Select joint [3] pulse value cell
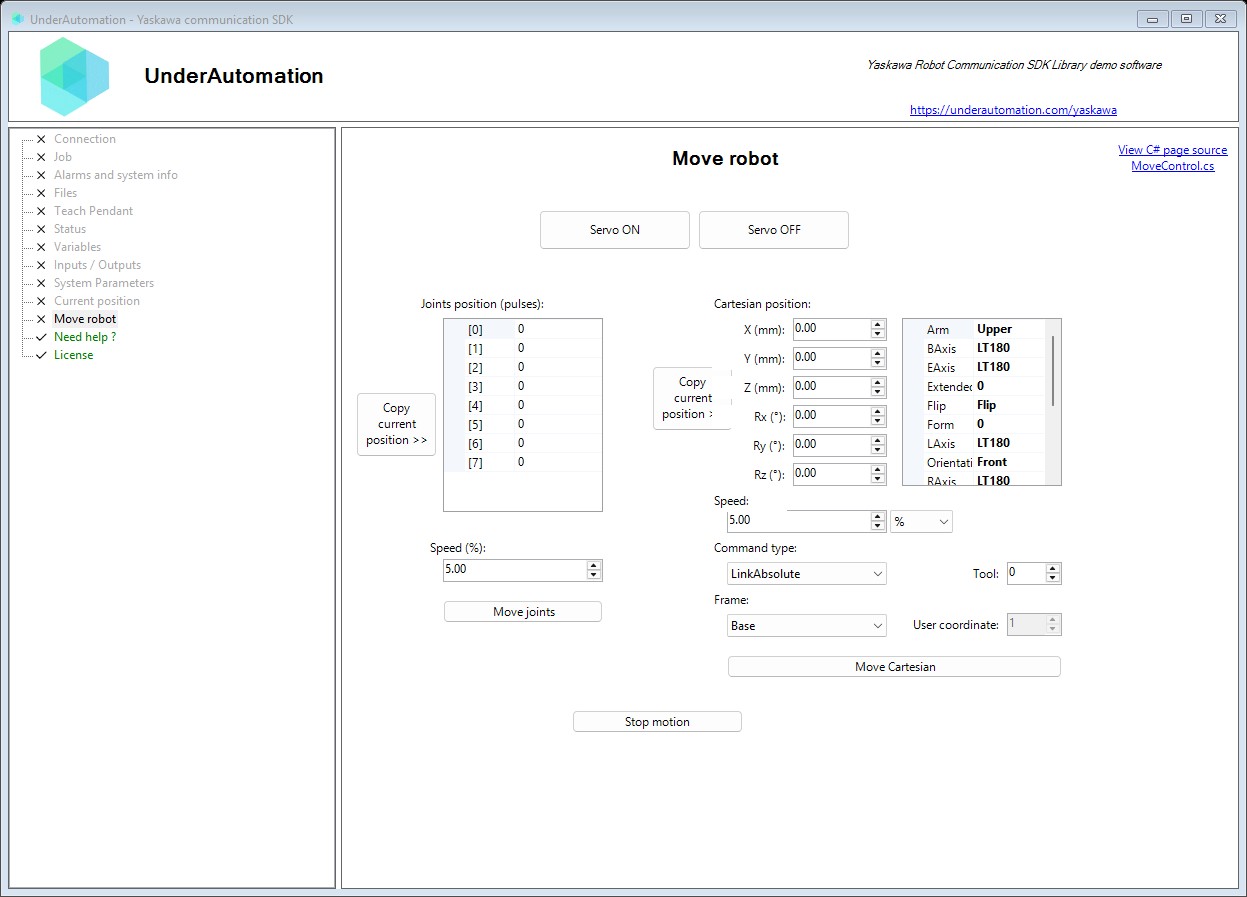Screen dimensions: 1247x897 (x=558, y=386)
